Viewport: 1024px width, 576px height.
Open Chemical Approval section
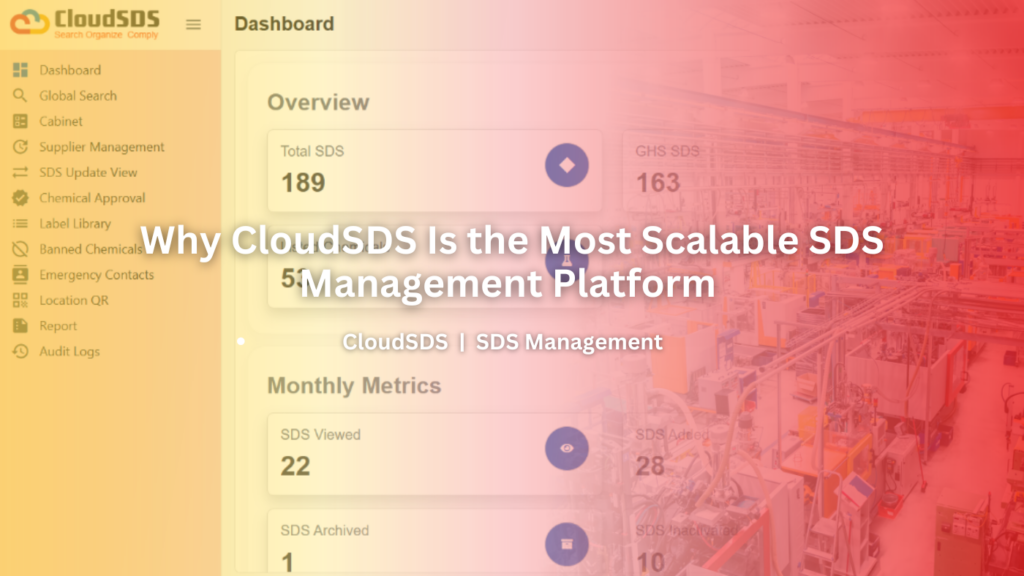[92, 198]
